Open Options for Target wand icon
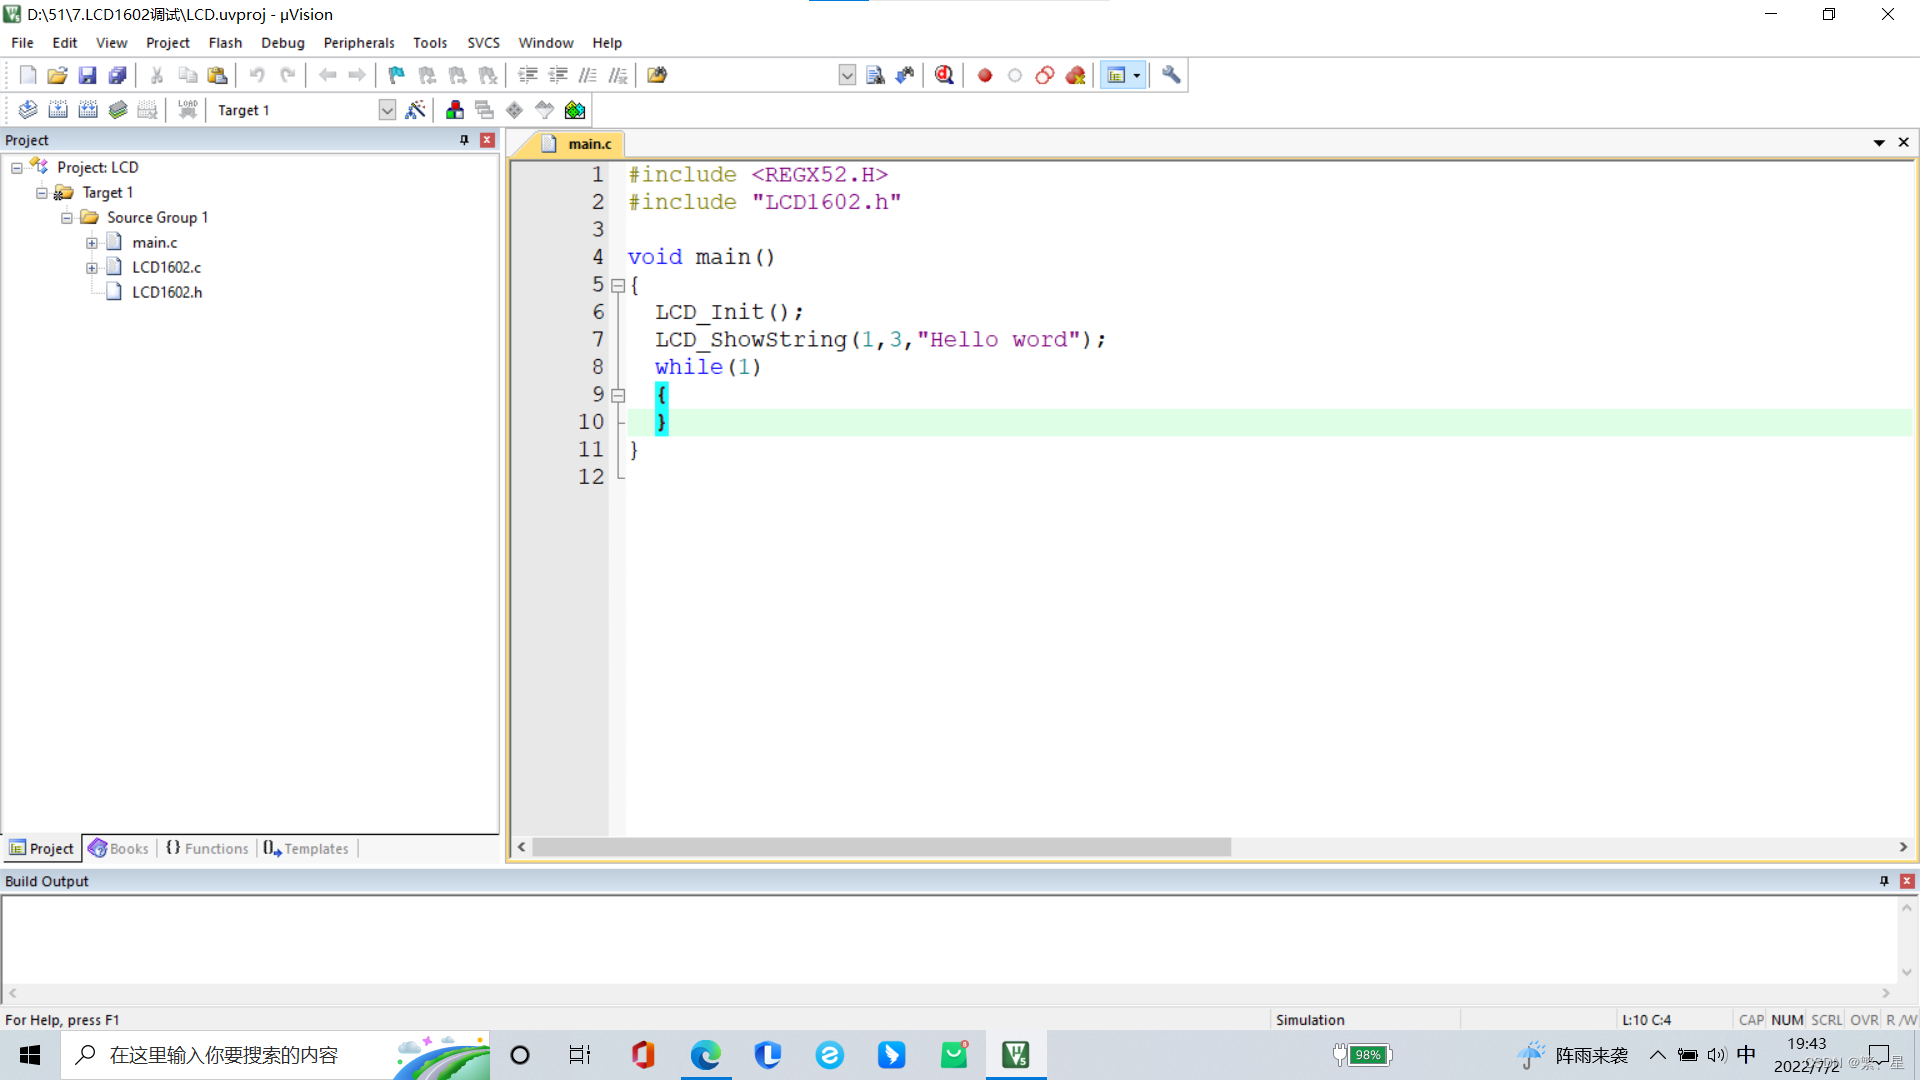 click(416, 110)
